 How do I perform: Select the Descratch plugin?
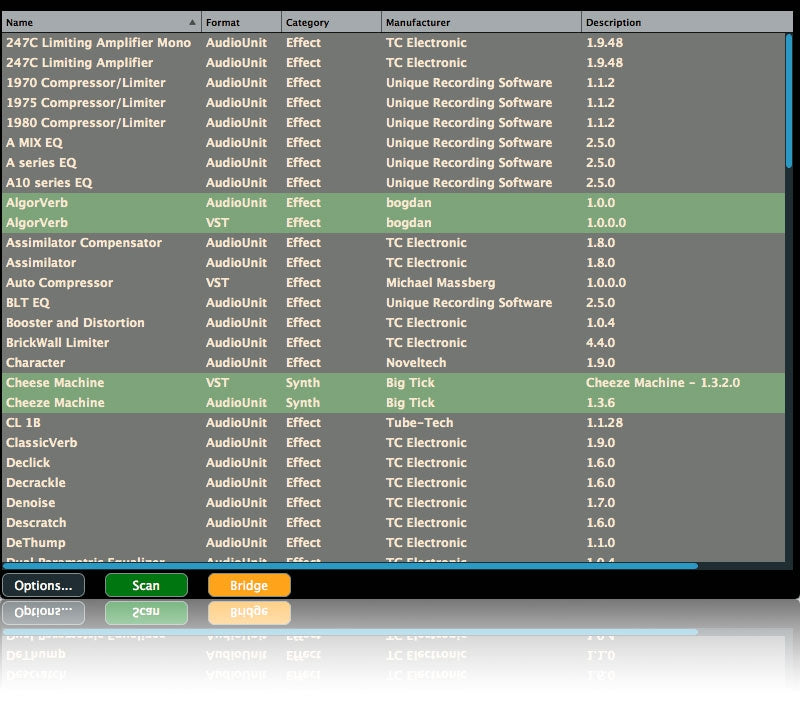[x=393, y=522]
